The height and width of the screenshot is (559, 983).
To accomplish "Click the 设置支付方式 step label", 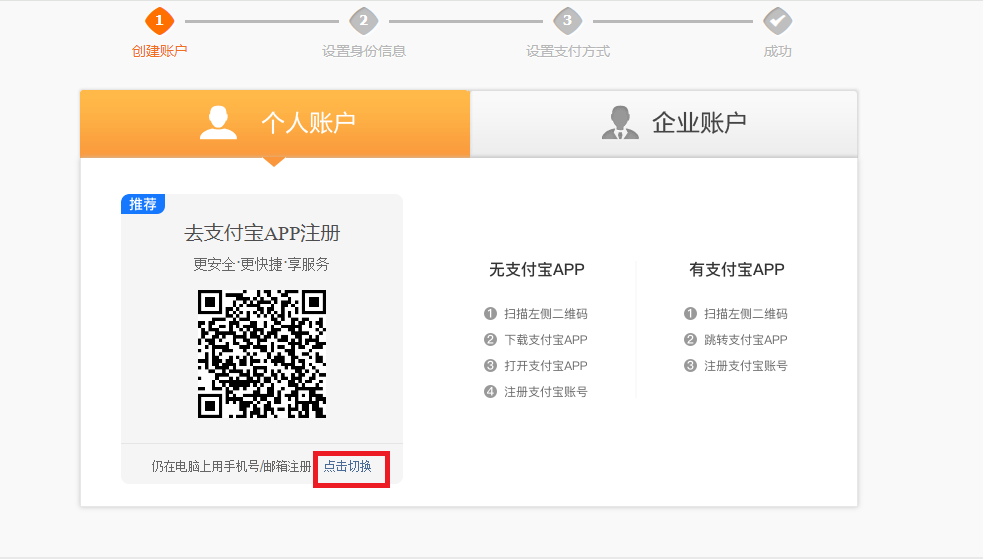I will (567, 51).
